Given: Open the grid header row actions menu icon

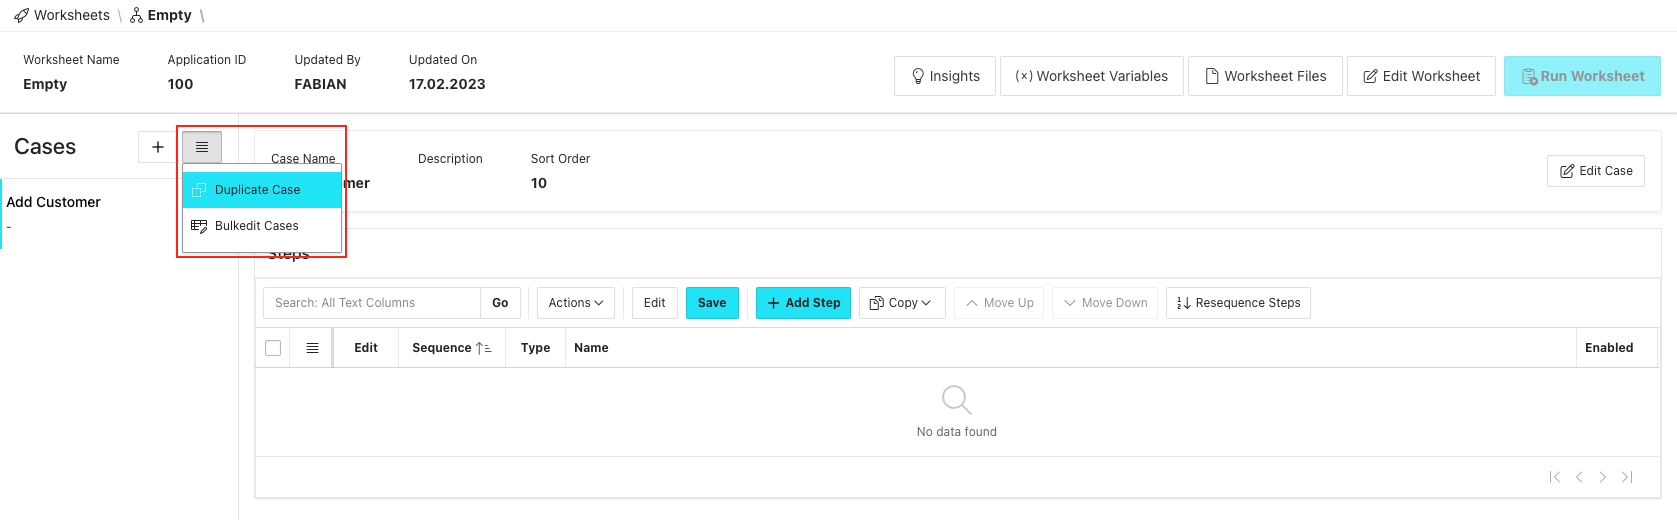Looking at the screenshot, I should point(312,348).
